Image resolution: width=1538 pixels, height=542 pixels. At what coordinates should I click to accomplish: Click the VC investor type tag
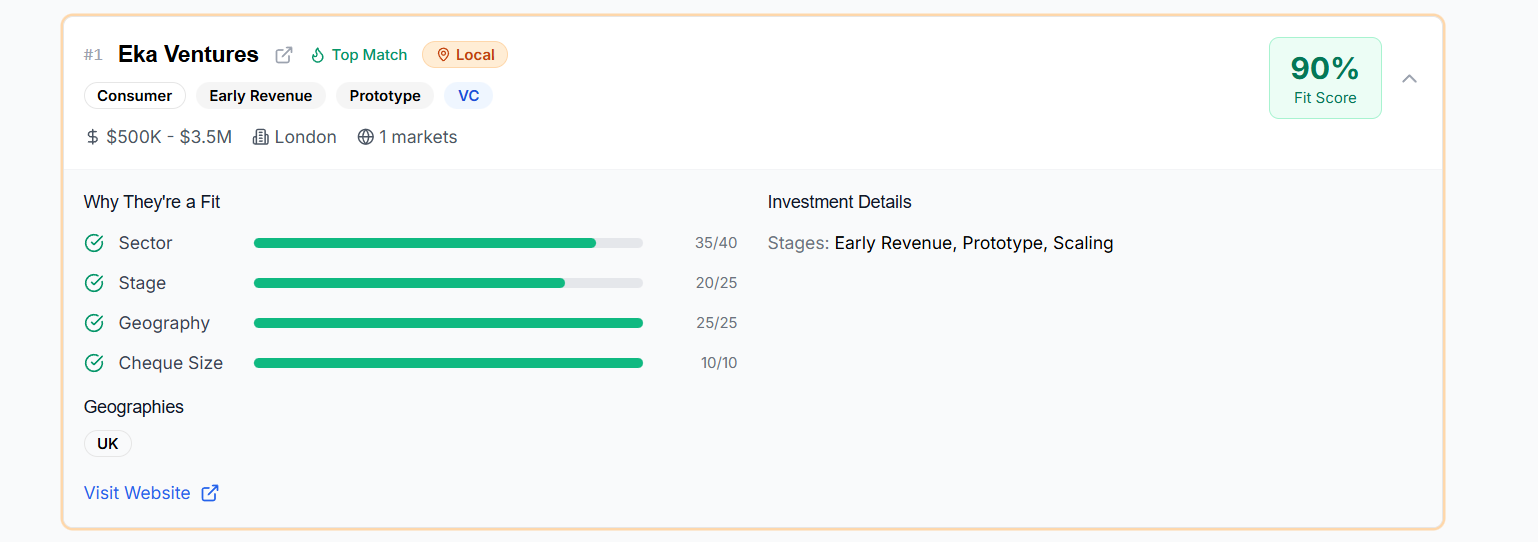(468, 96)
